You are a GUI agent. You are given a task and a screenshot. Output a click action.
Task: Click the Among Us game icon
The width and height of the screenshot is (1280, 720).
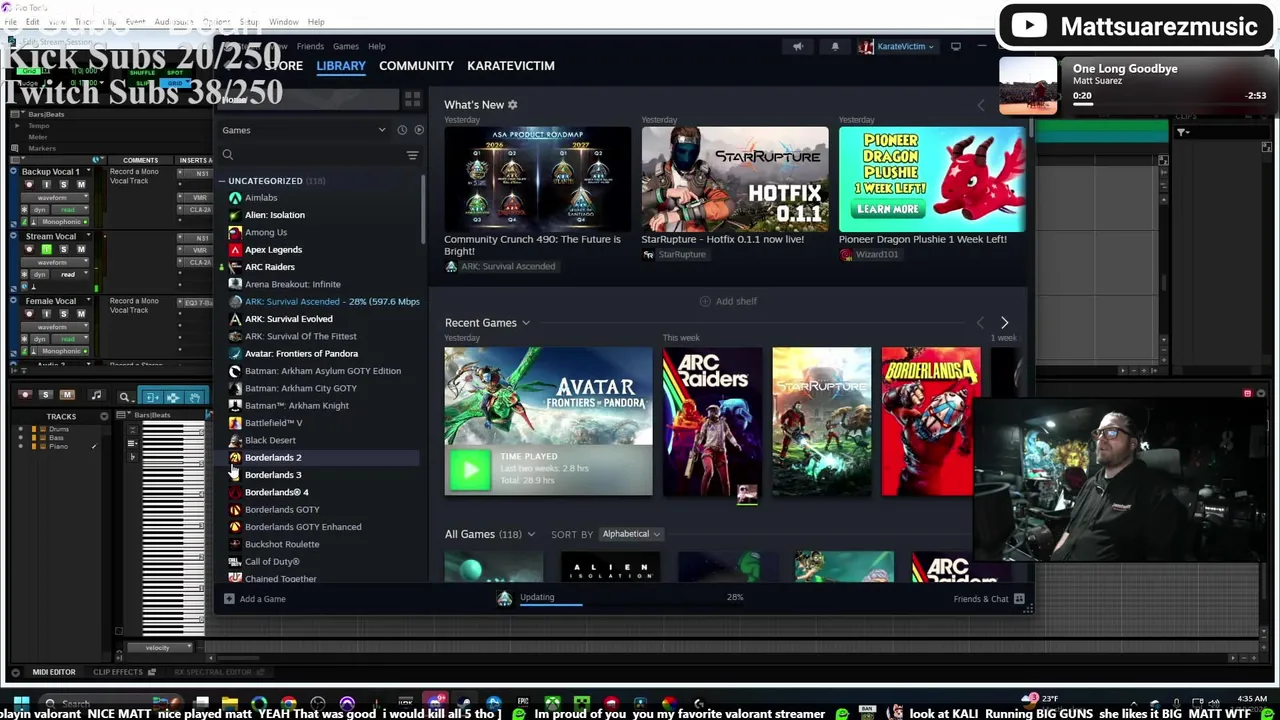(235, 232)
